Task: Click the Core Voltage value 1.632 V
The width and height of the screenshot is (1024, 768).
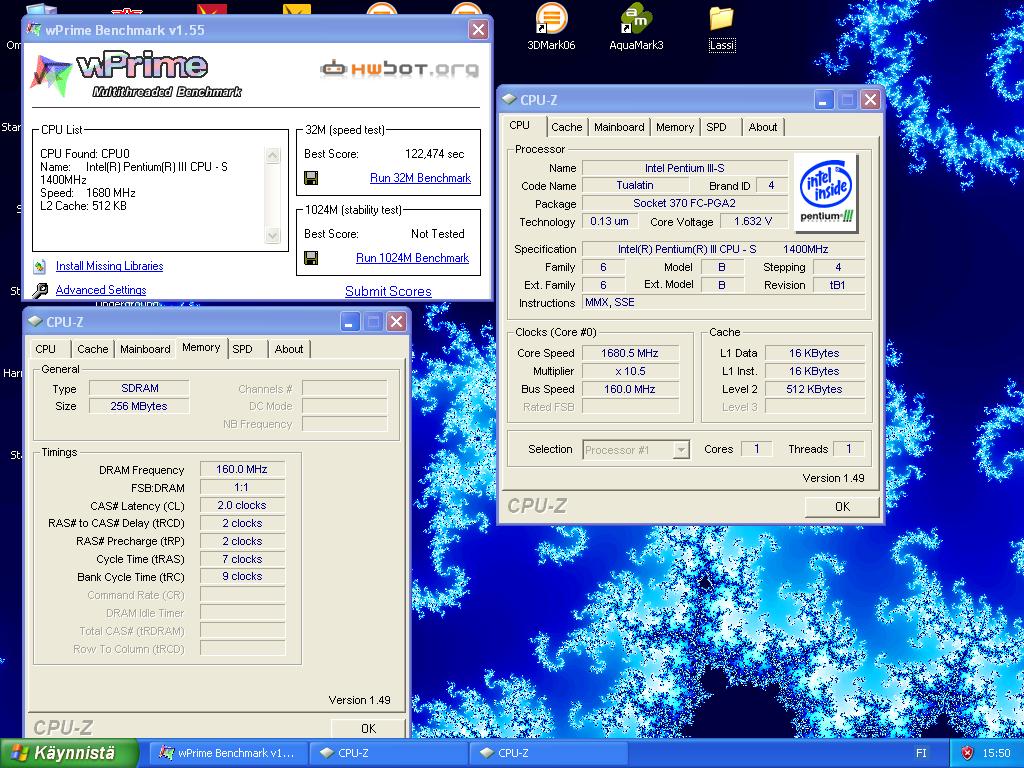Action: [x=752, y=221]
